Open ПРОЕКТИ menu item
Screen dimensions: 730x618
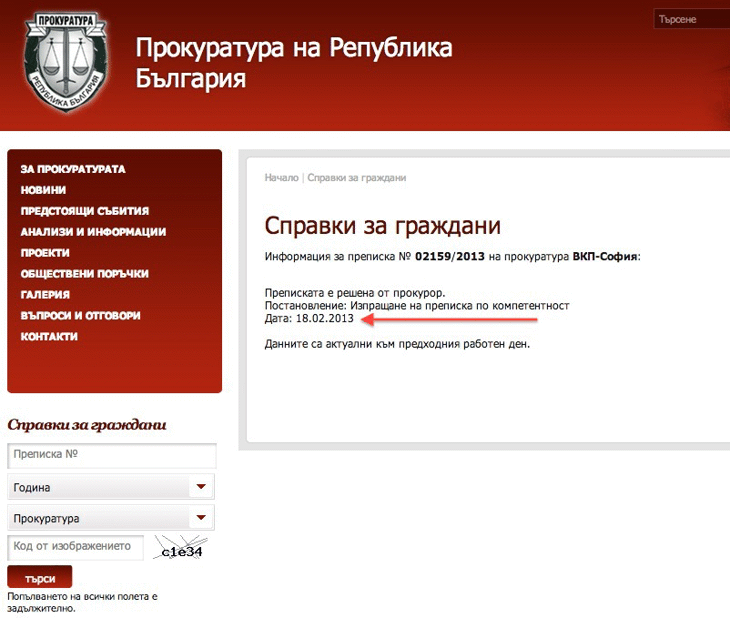click(45, 253)
